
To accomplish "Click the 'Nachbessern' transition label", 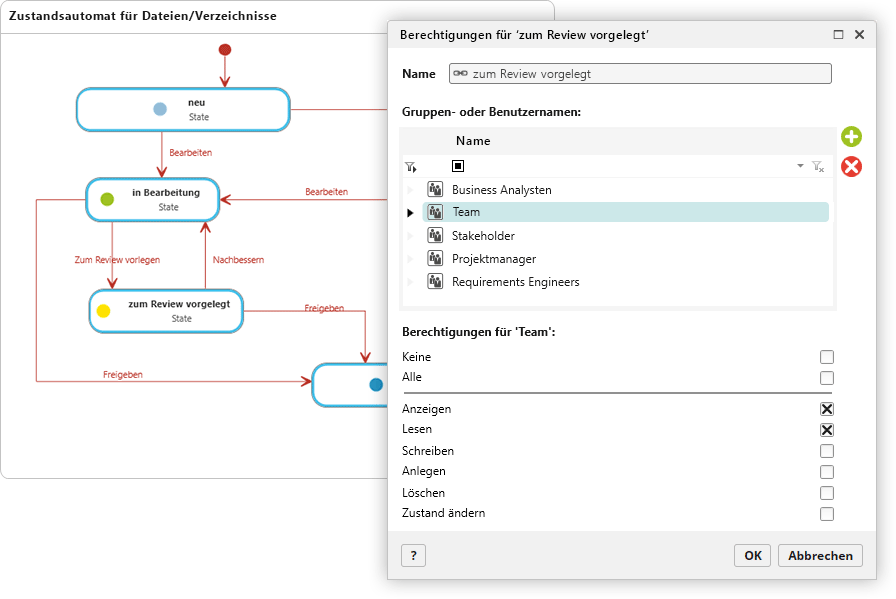I will pos(238,259).
